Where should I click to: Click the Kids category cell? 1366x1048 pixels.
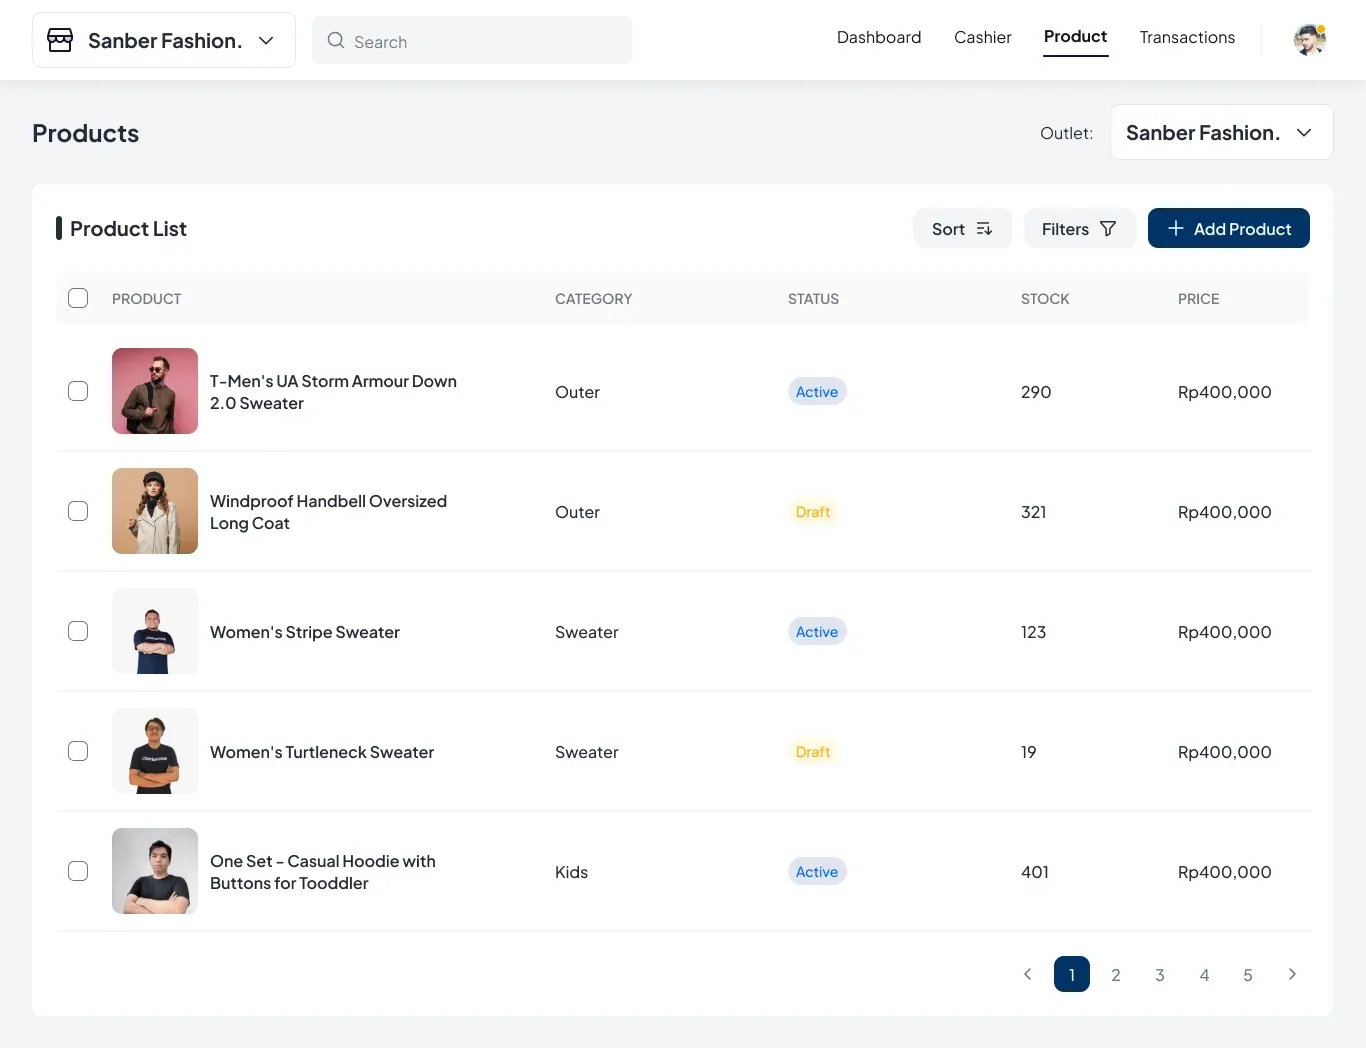click(572, 872)
